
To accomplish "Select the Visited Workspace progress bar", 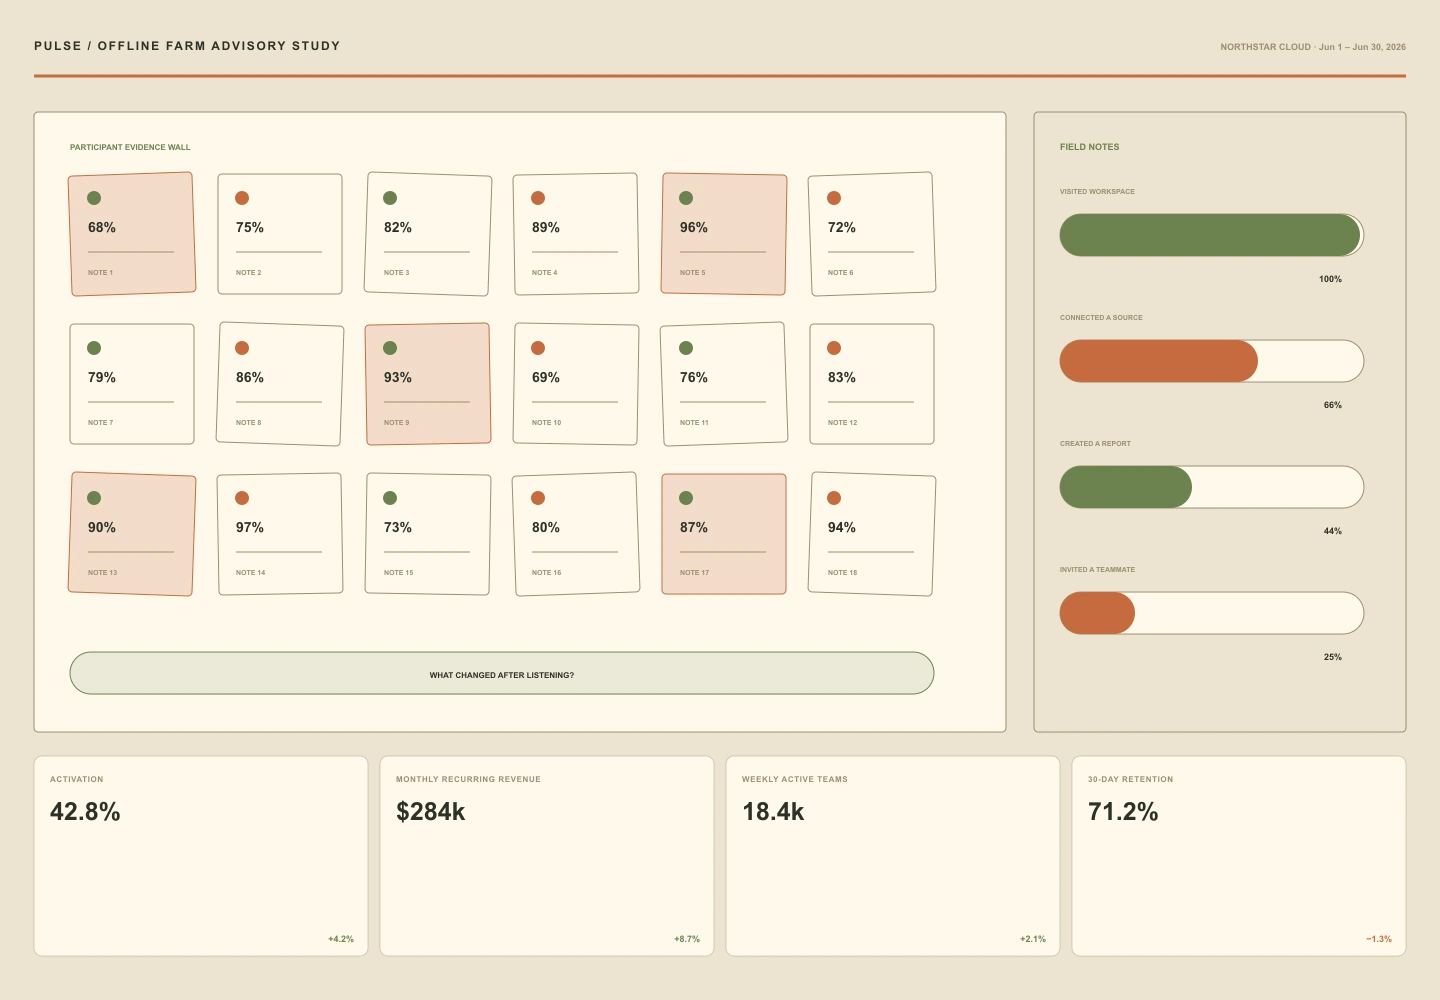I will (x=1212, y=235).
